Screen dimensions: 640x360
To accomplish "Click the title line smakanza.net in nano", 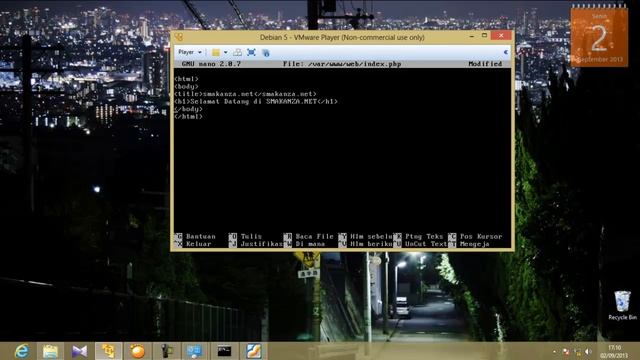I will tap(245, 94).
